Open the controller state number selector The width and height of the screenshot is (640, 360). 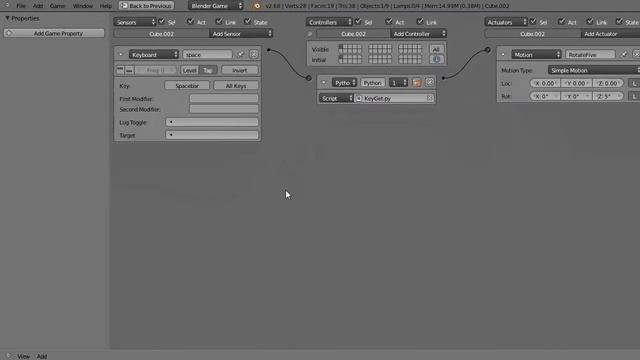coord(398,83)
